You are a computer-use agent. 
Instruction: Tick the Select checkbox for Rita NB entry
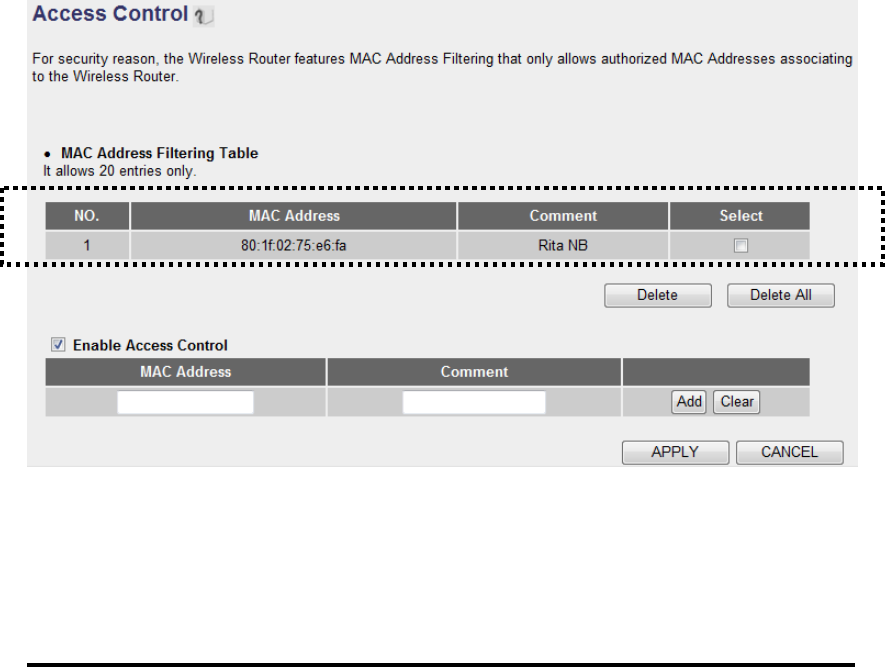click(740, 245)
